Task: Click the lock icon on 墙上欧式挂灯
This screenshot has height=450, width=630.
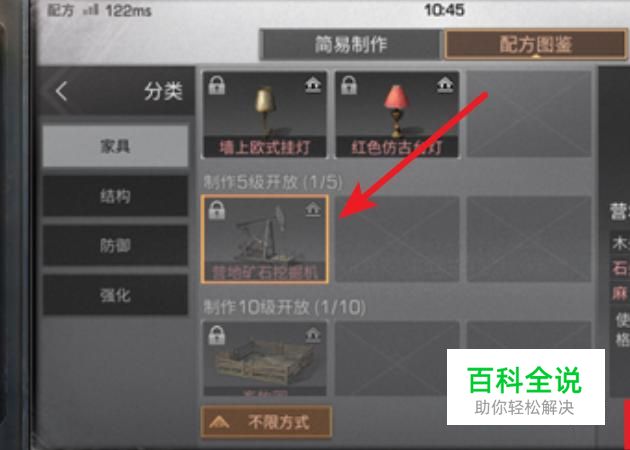Action: pyautogui.click(x=217, y=85)
